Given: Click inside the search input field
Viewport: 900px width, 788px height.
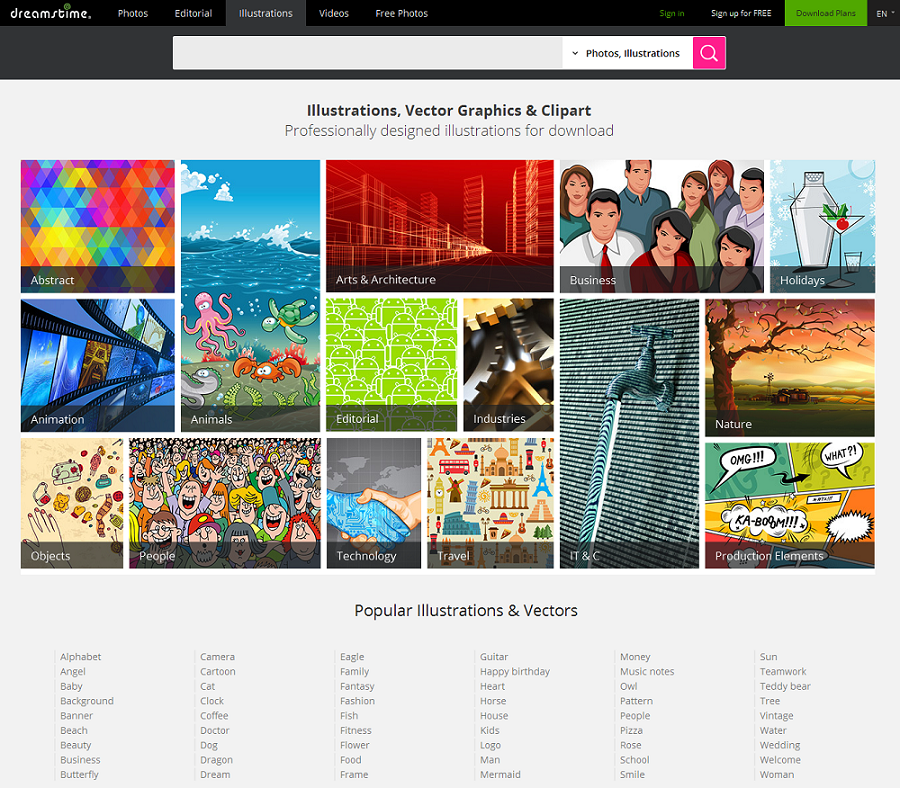Looking at the screenshot, I should [x=370, y=52].
